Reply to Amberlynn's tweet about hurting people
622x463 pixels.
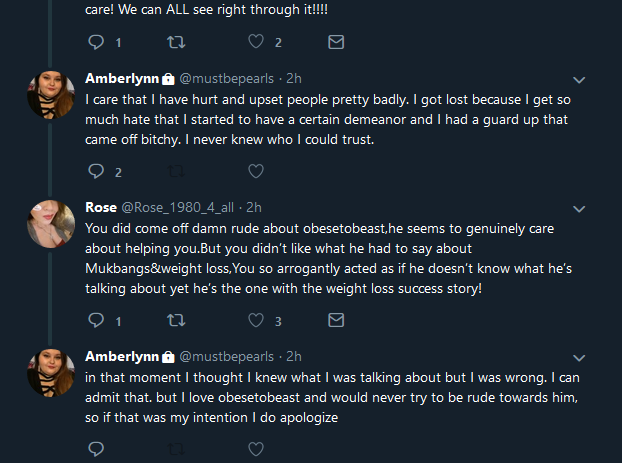point(96,171)
